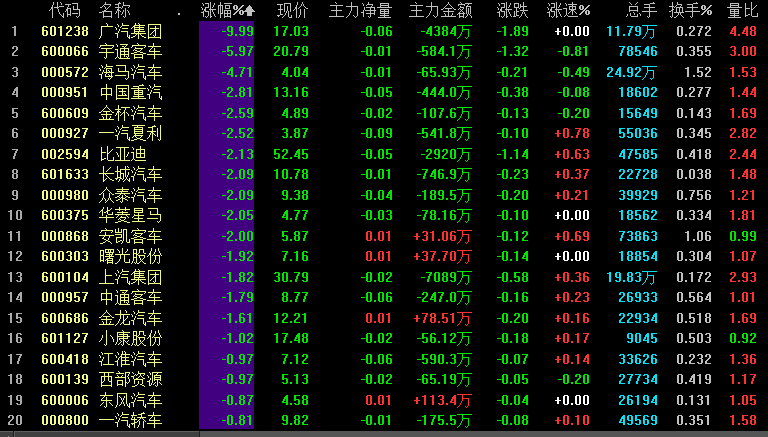Screen dimensions: 768x437
Task: Click main fund amount -4384万
Action: (x=446, y=32)
